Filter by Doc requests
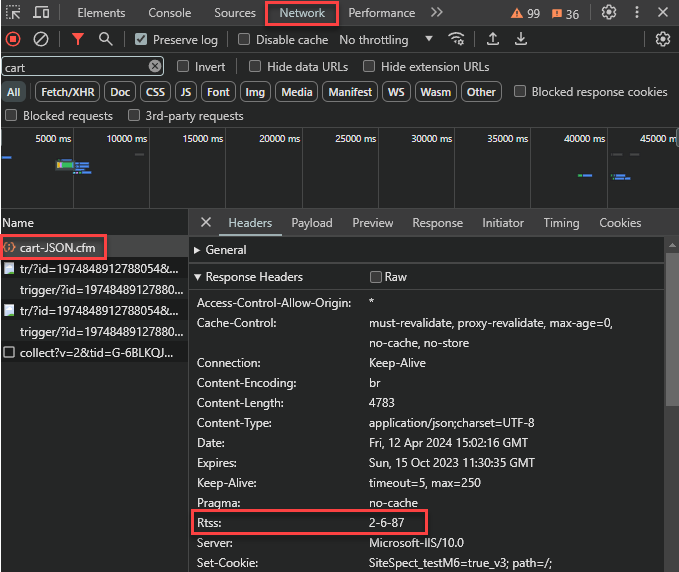The image size is (679, 572). pyautogui.click(x=120, y=92)
